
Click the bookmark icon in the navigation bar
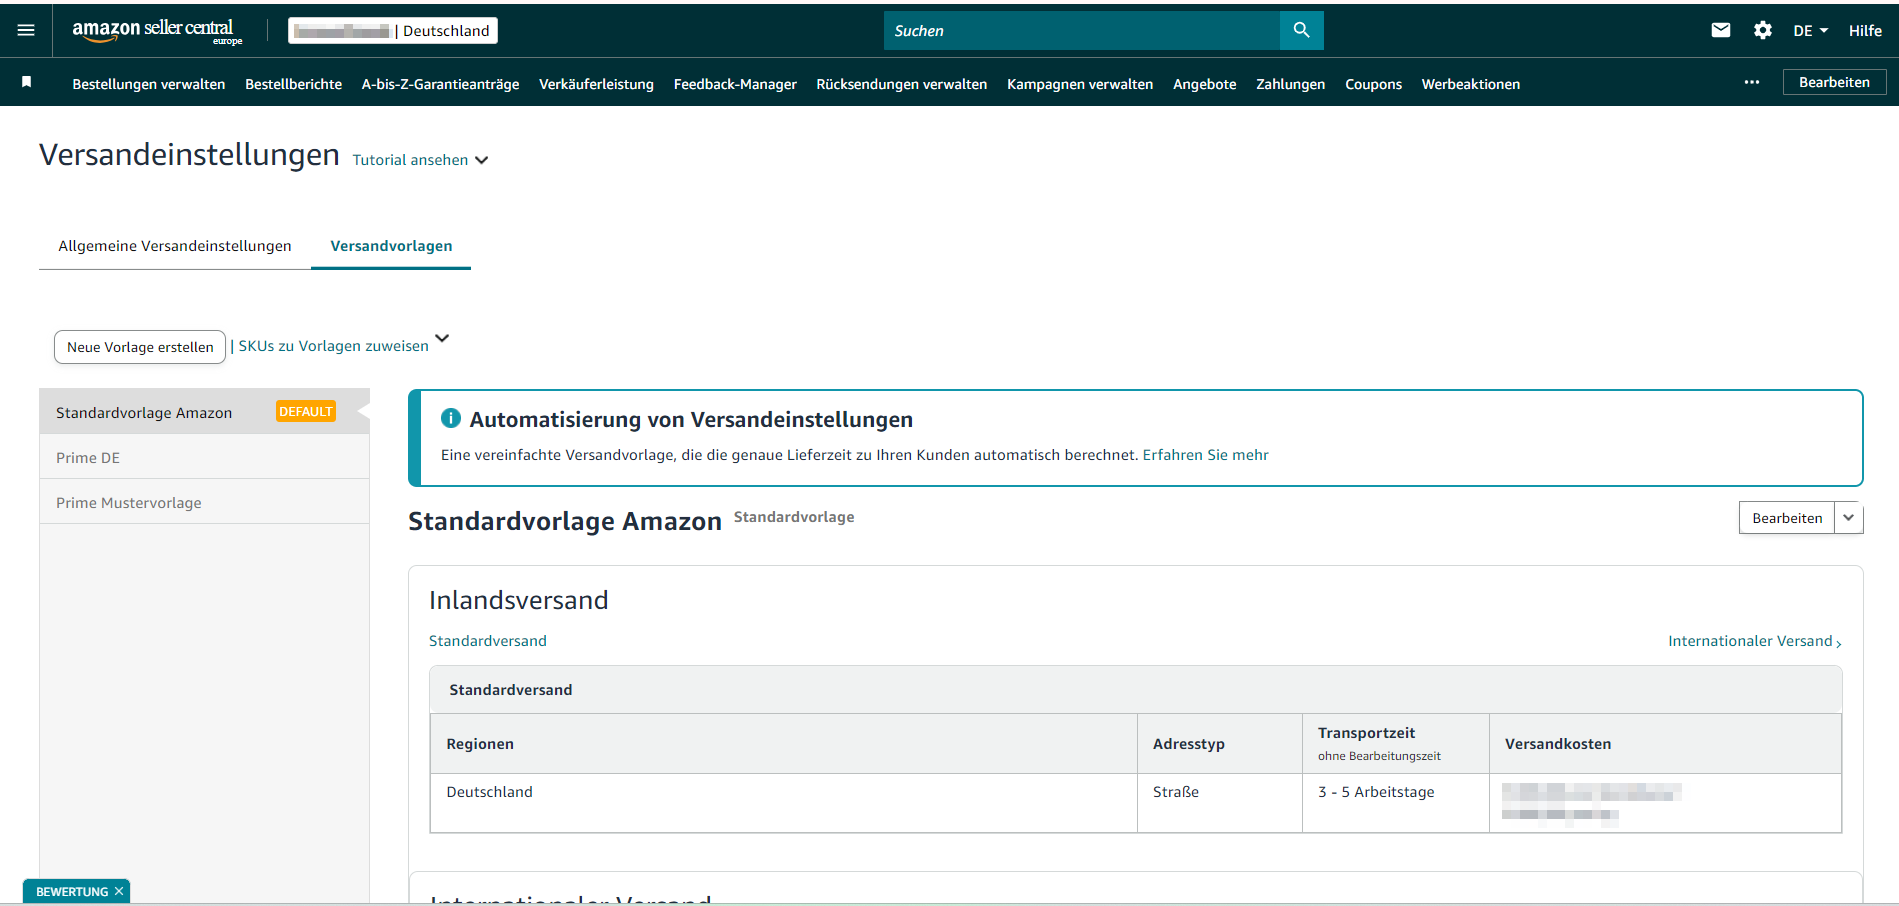27,82
